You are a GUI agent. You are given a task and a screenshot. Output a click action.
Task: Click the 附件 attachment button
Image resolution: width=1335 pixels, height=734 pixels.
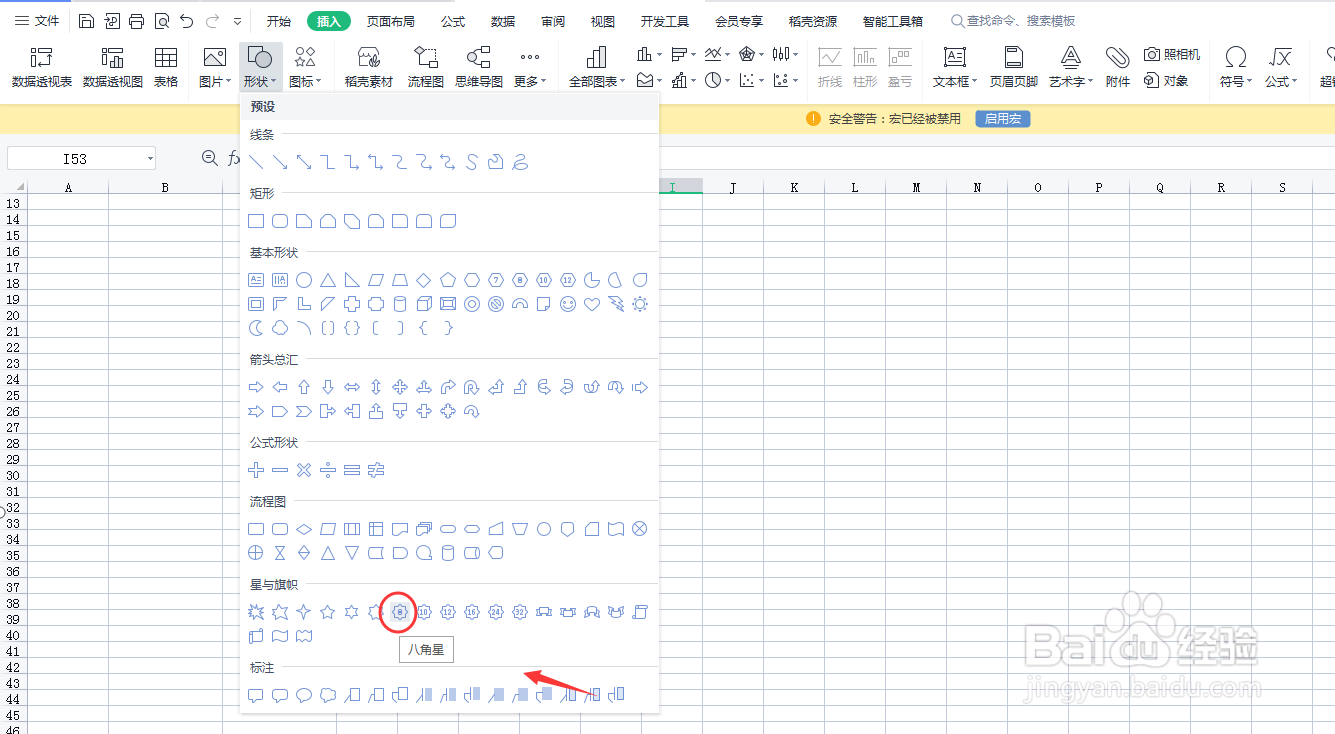(x=1118, y=68)
